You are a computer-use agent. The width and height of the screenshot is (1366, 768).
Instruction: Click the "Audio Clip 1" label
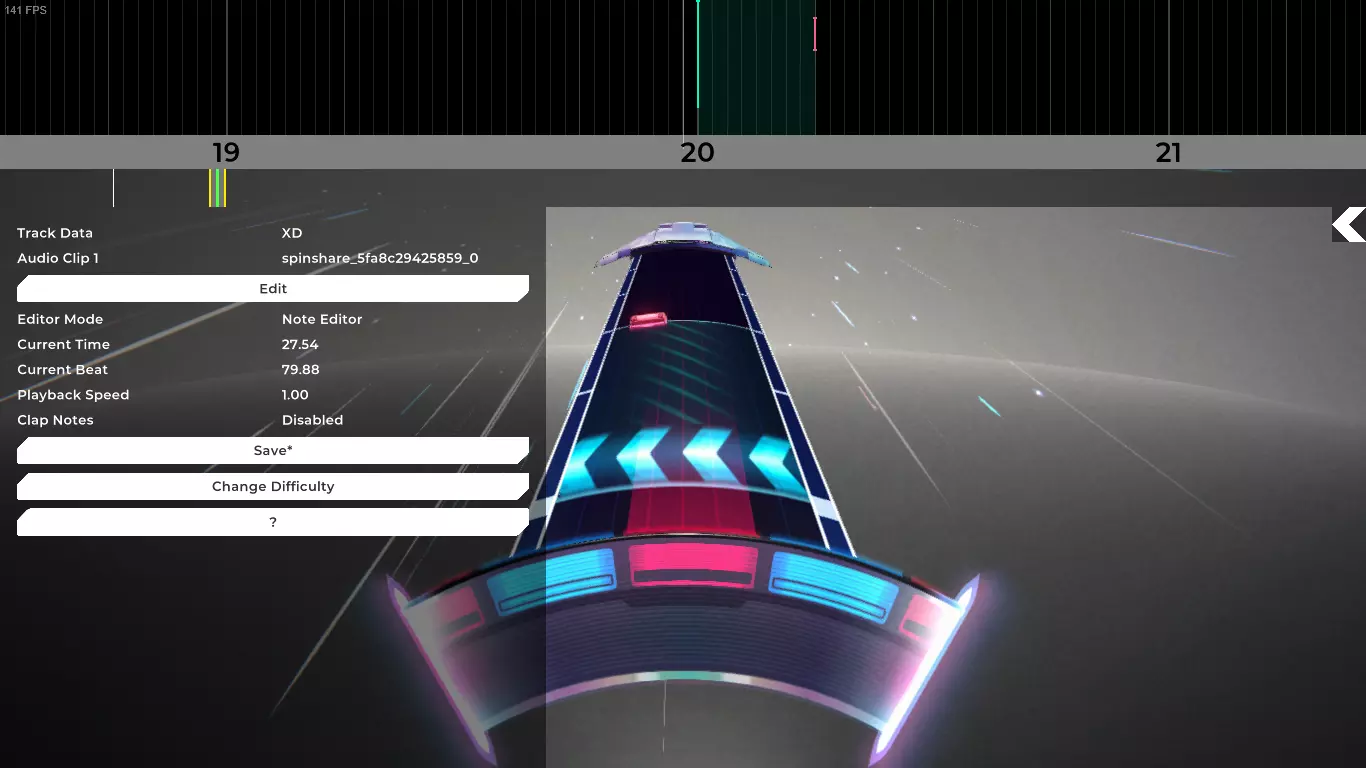(x=58, y=258)
